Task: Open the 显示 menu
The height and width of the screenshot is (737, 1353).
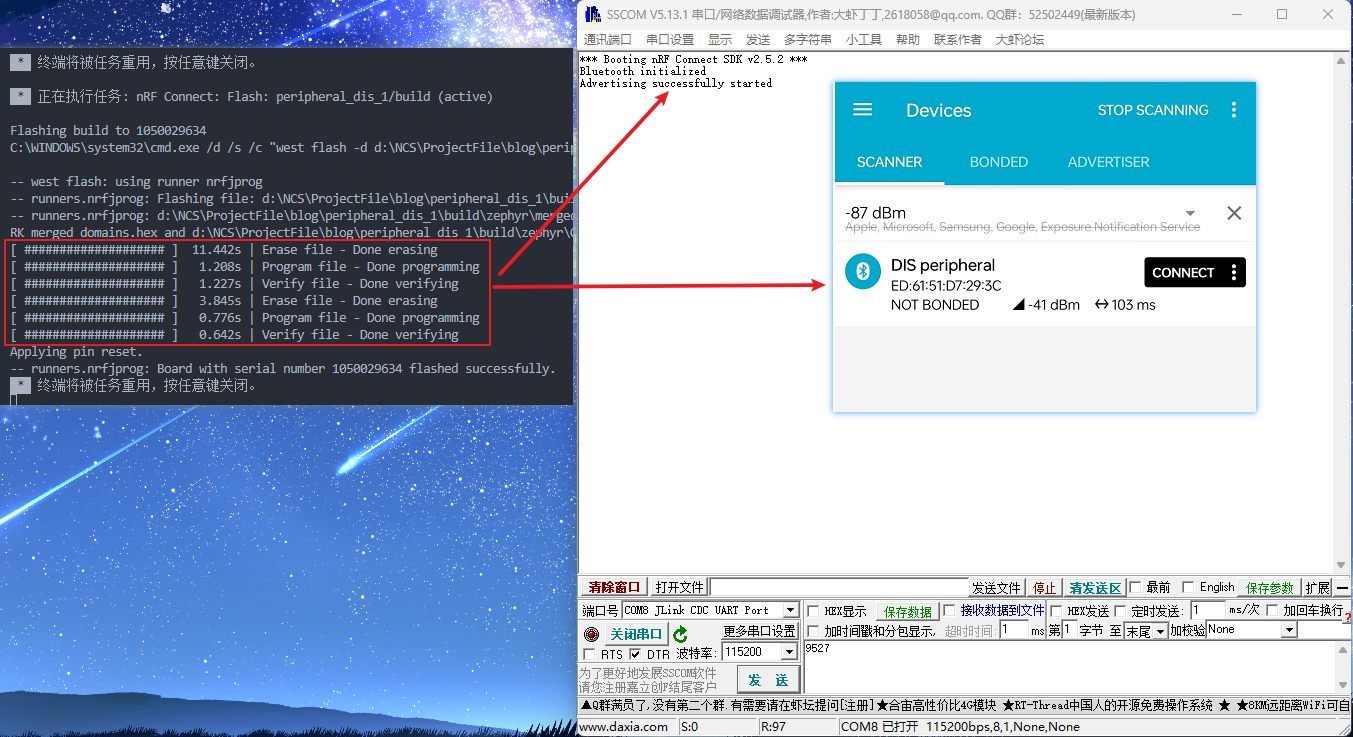Action: 720,40
